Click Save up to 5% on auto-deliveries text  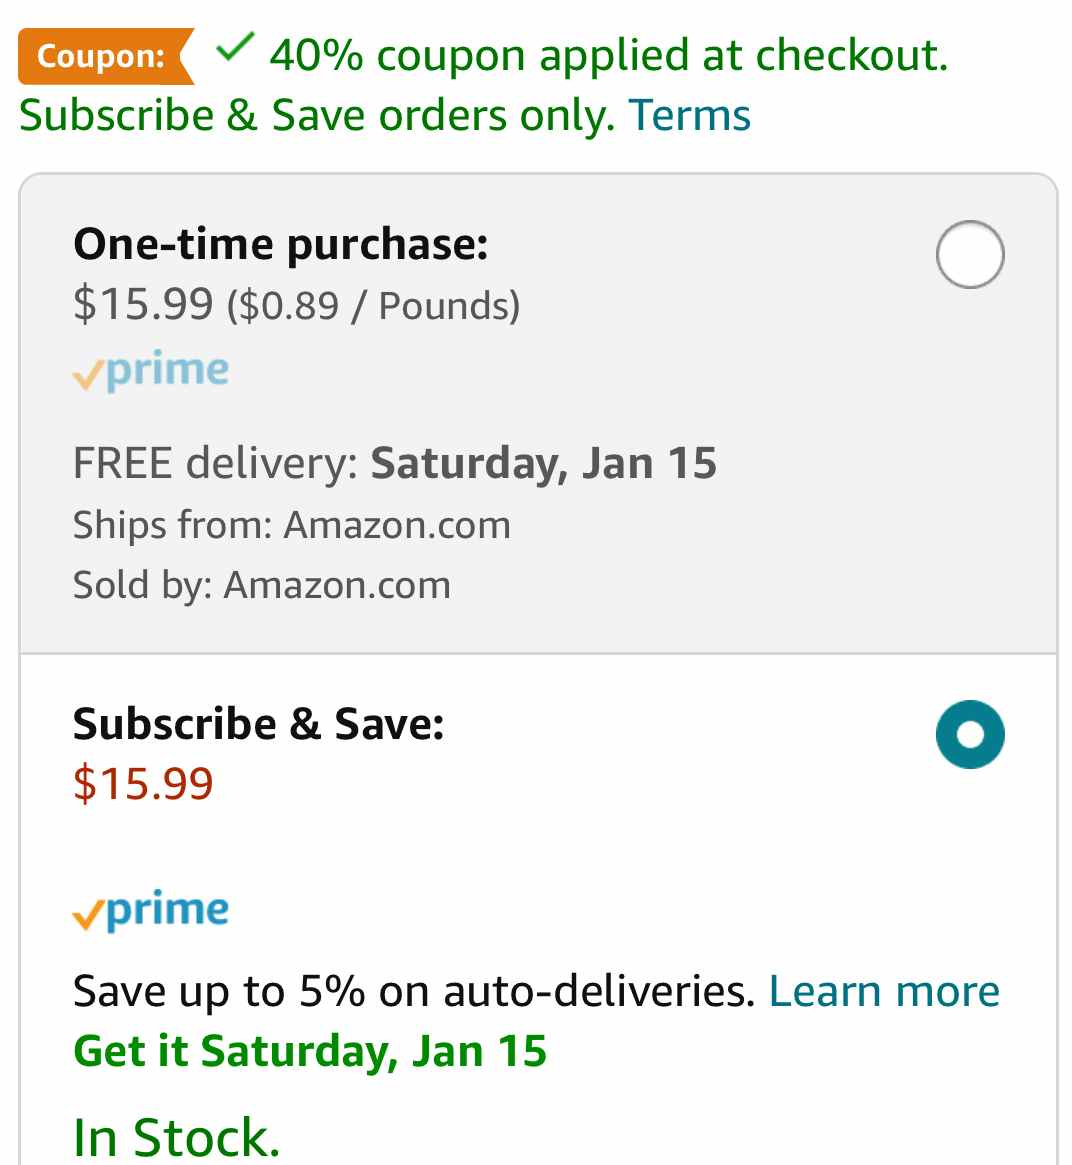point(414,992)
